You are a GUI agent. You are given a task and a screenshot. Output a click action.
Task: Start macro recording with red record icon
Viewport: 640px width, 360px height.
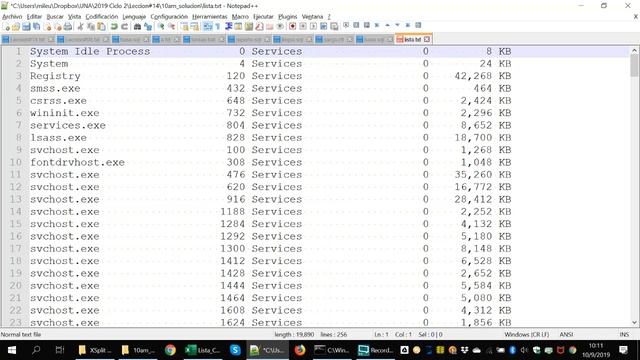tap(292, 27)
